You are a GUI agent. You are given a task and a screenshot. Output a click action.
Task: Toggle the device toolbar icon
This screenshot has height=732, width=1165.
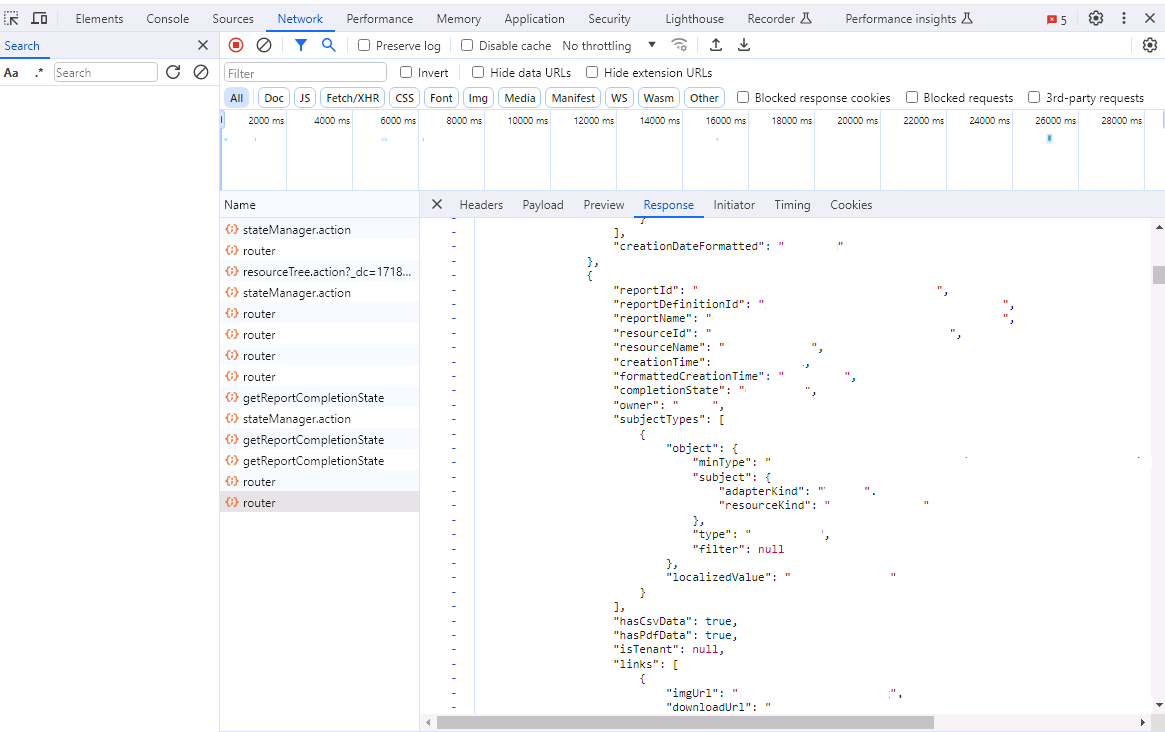point(39,19)
